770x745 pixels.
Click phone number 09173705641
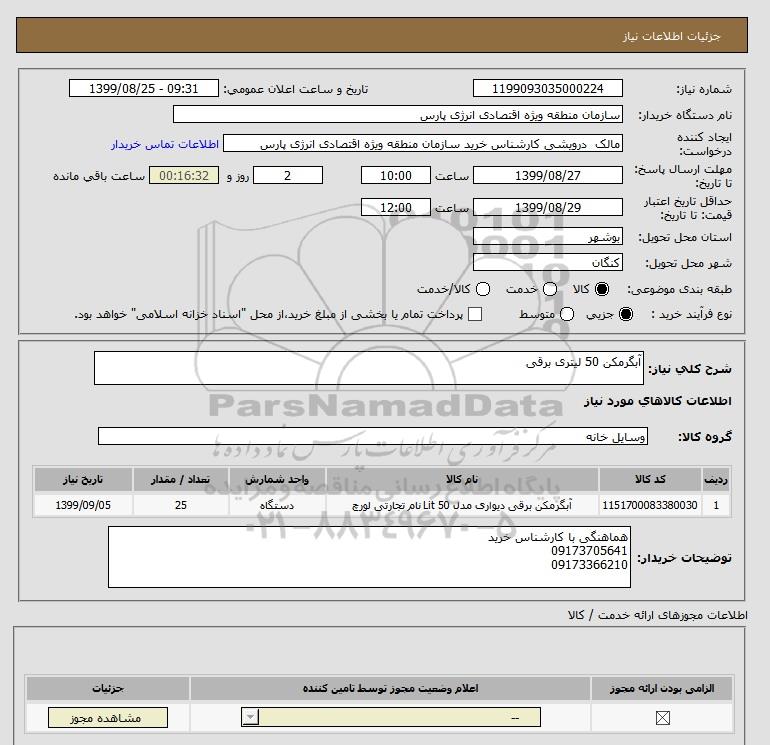point(589,551)
